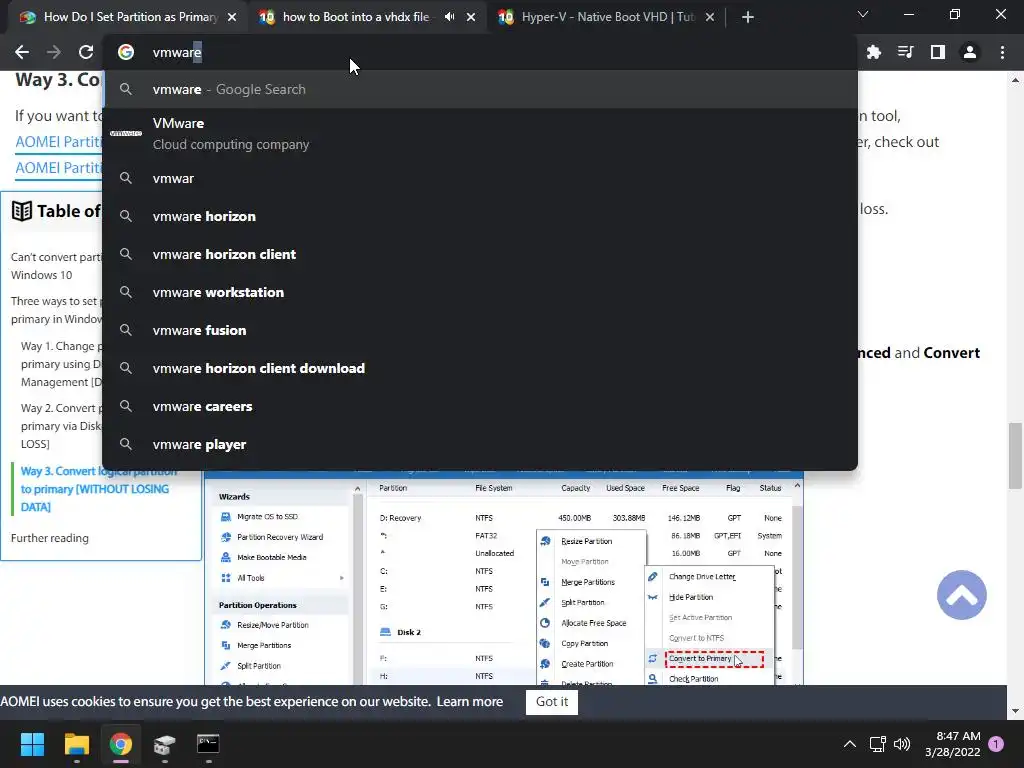1024x768 pixels.
Task: Open 'Way 1. Change' contents link
Action: coord(61,364)
